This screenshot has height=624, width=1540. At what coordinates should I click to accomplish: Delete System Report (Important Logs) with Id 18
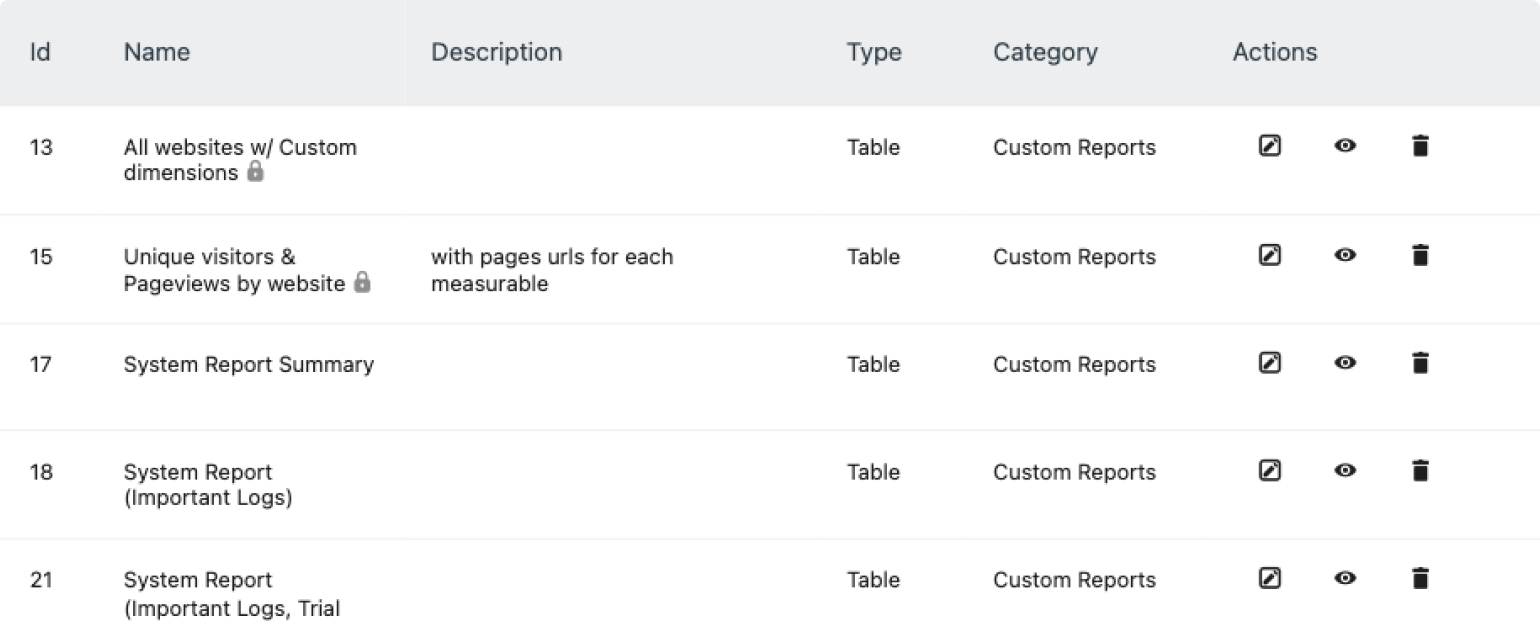(x=1419, y=470)
